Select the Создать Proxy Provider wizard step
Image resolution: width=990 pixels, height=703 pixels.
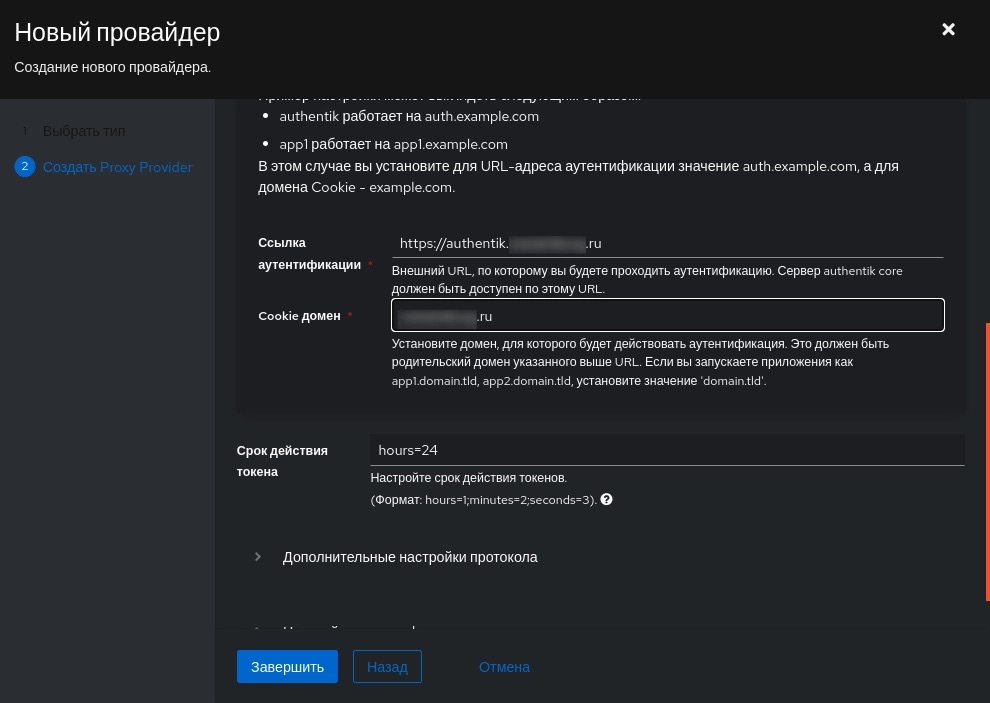pos(117,167)
